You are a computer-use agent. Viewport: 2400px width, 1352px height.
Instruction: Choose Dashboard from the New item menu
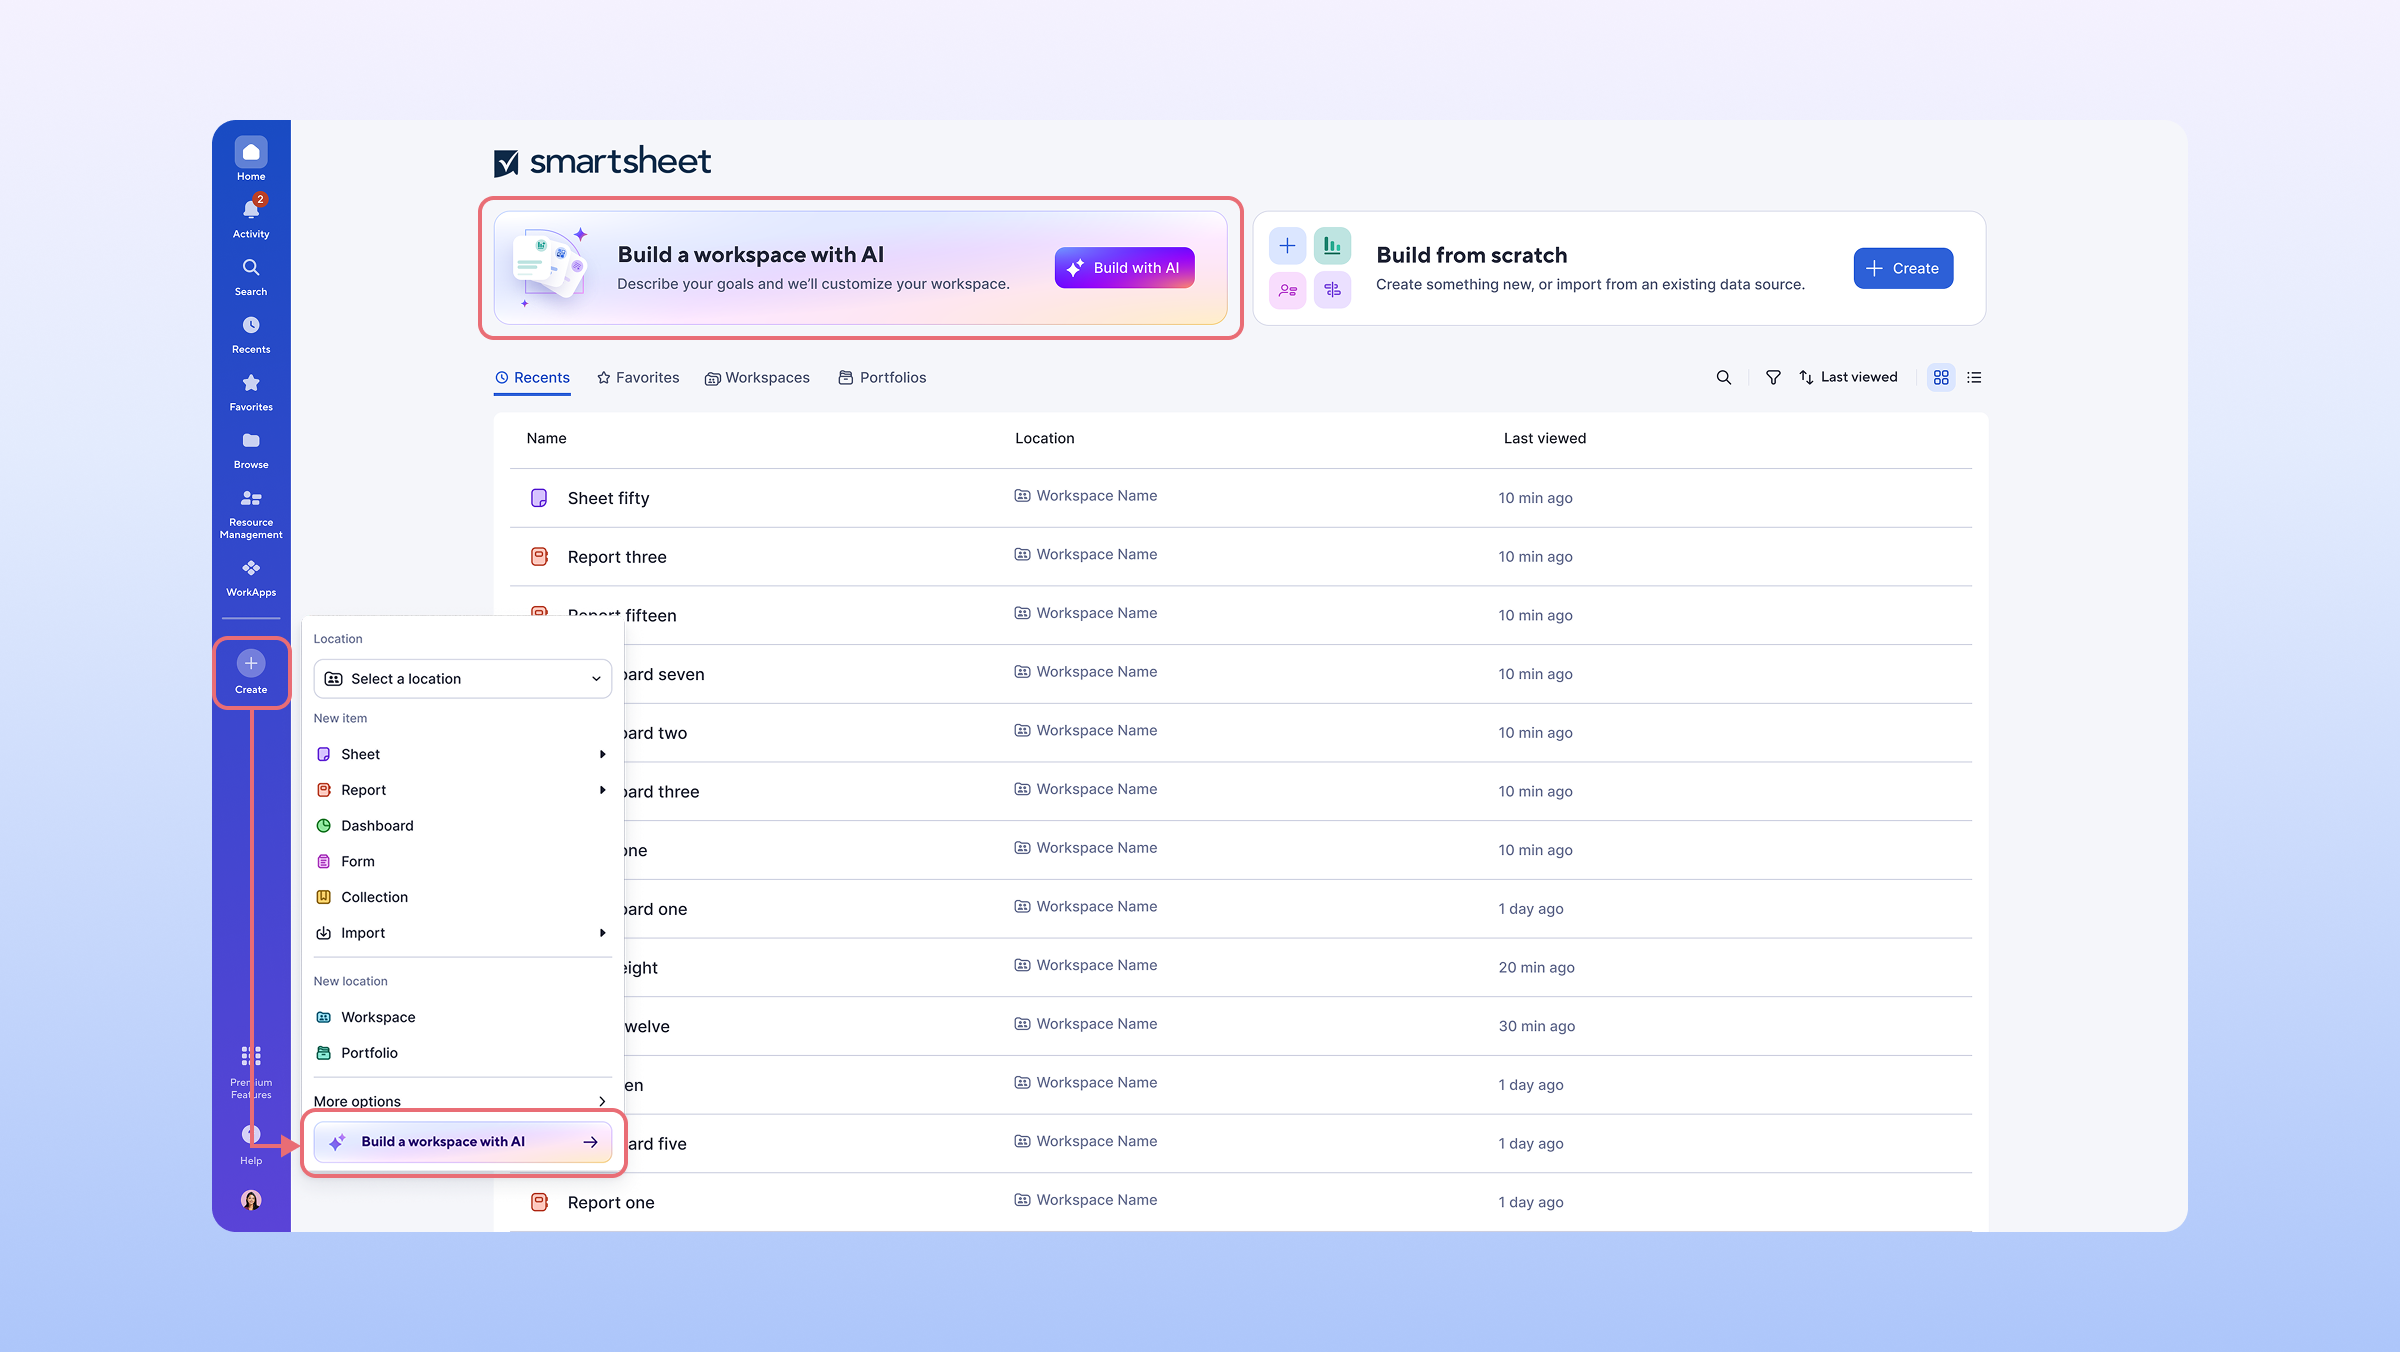(462, 826)
